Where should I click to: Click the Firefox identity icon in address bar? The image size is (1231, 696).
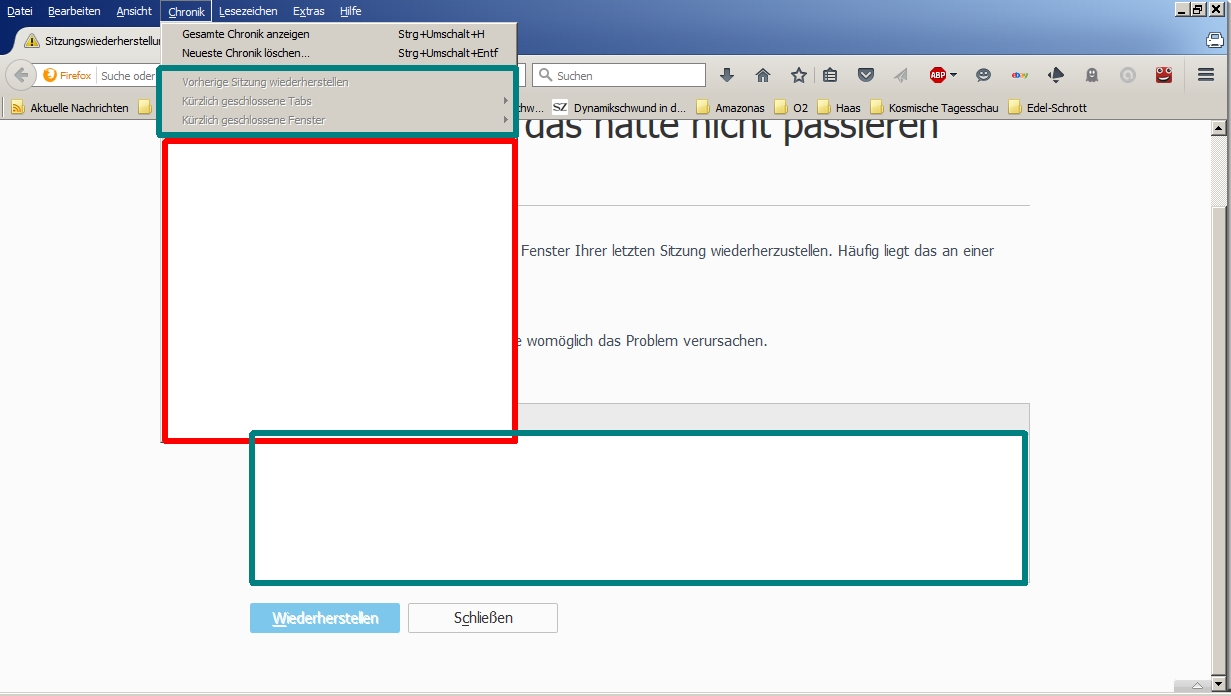tap(67, 75)
